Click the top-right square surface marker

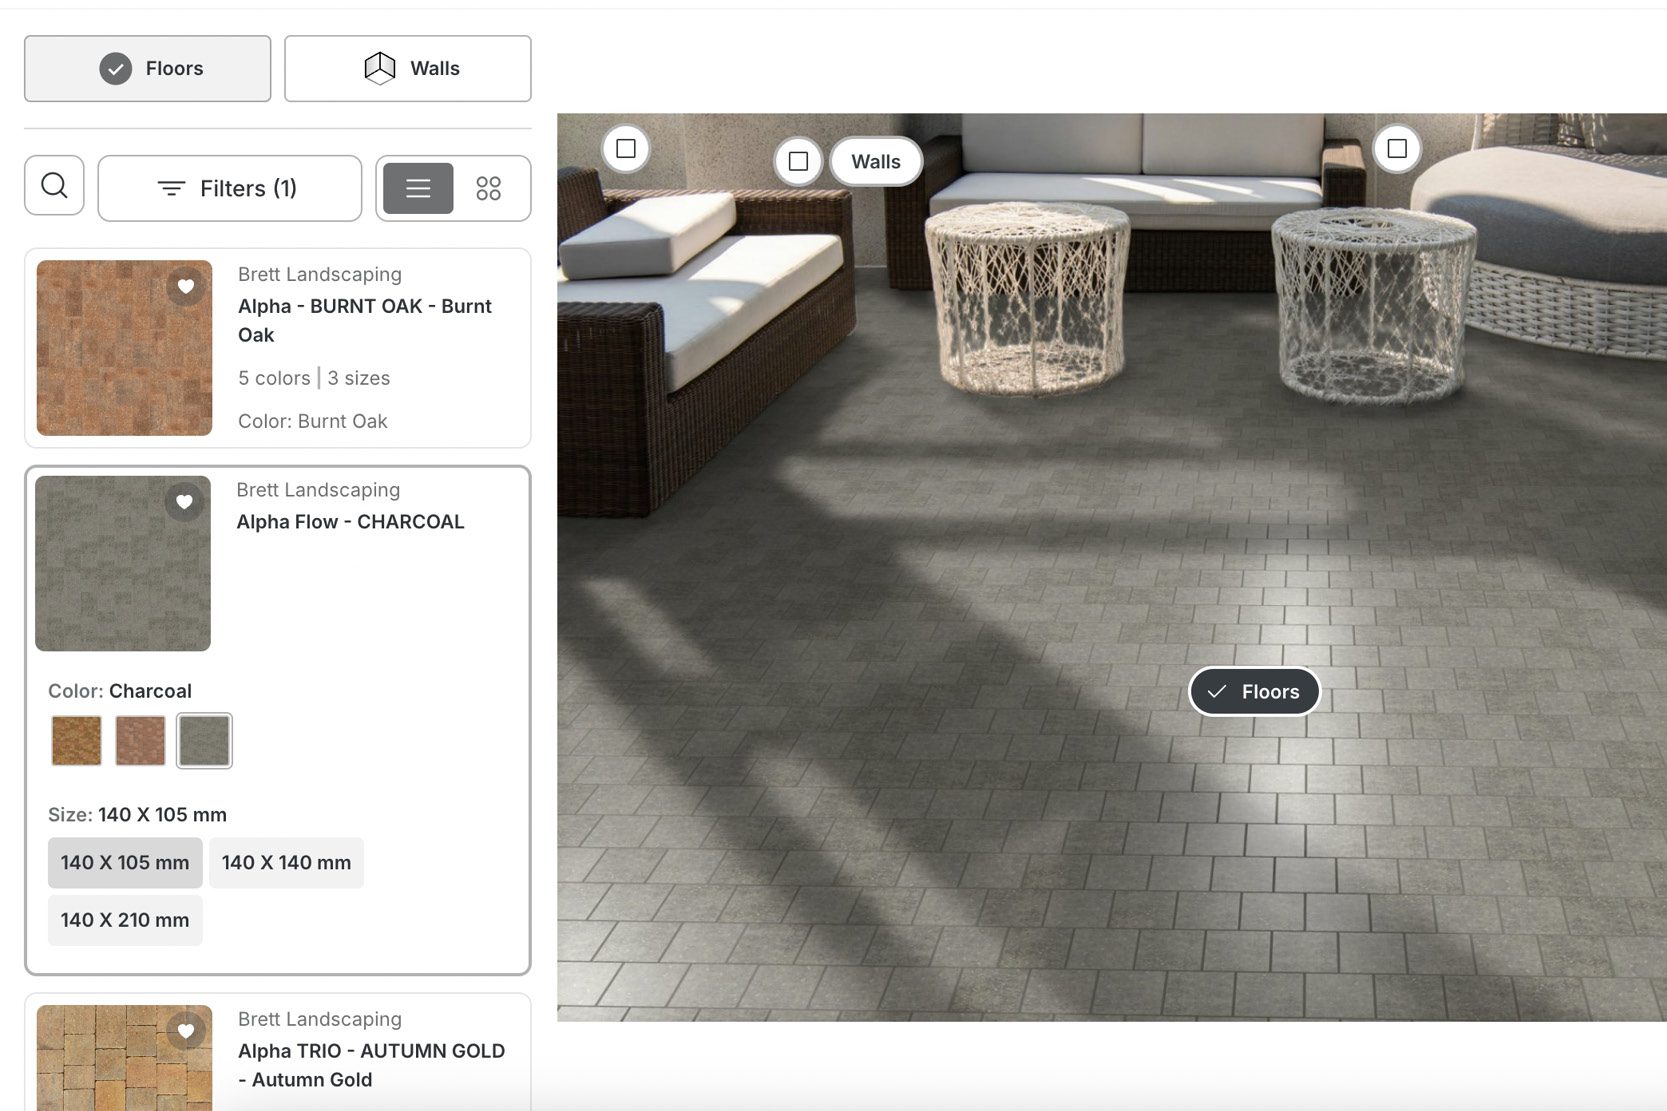coord(1397,149)
